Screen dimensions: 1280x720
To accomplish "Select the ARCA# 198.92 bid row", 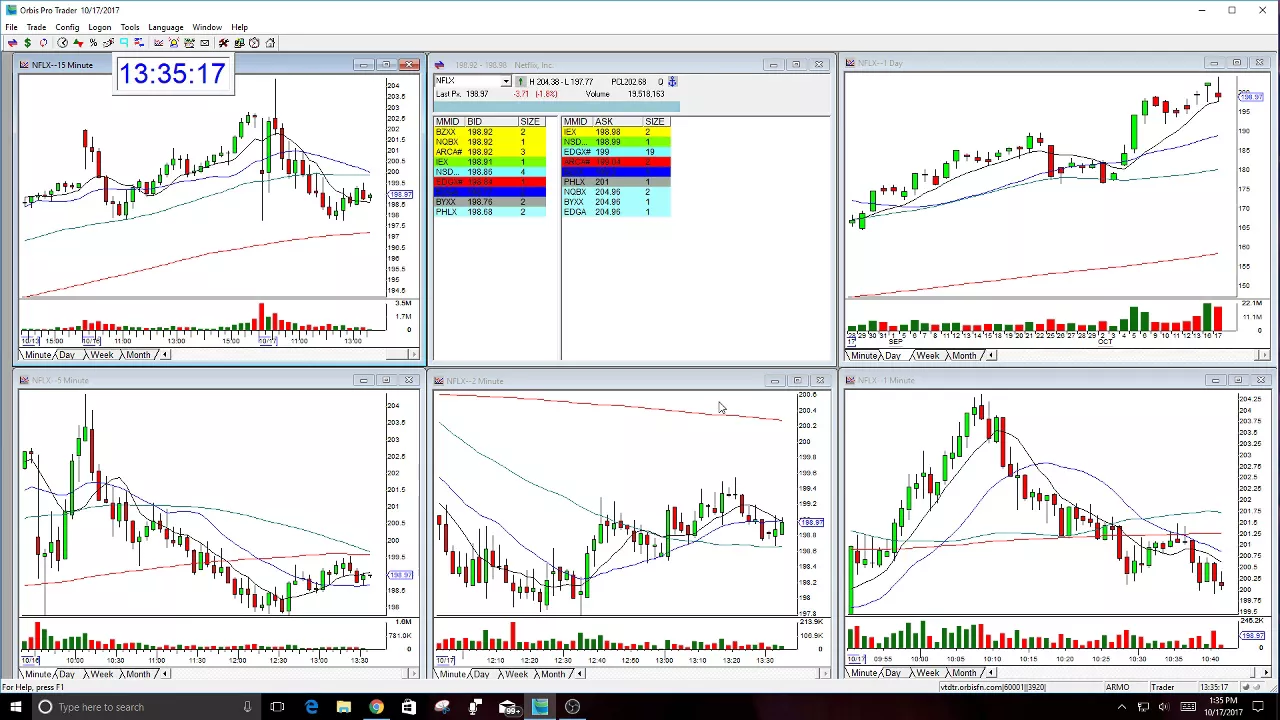I will click(x=490, y=152).
